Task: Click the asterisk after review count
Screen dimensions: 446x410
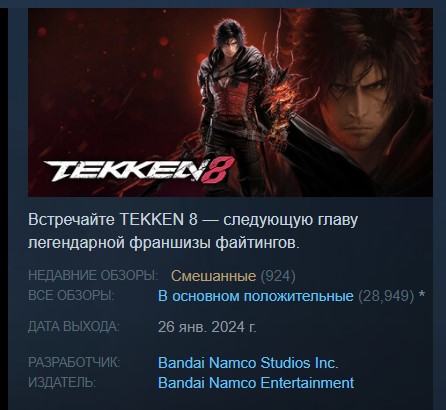Action: point(422,295)
